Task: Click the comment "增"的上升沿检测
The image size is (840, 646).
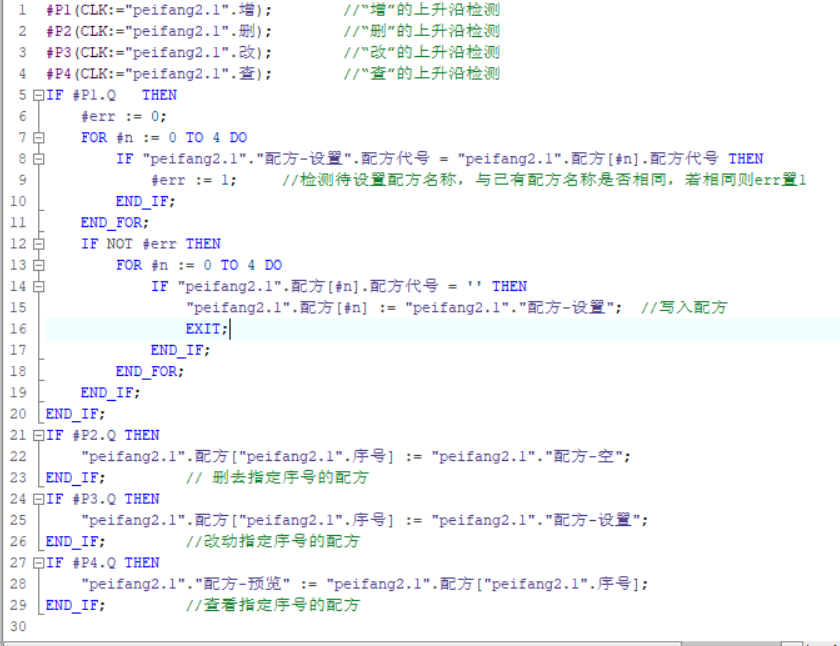Action: pyautogui.click(x=422, y=10)
